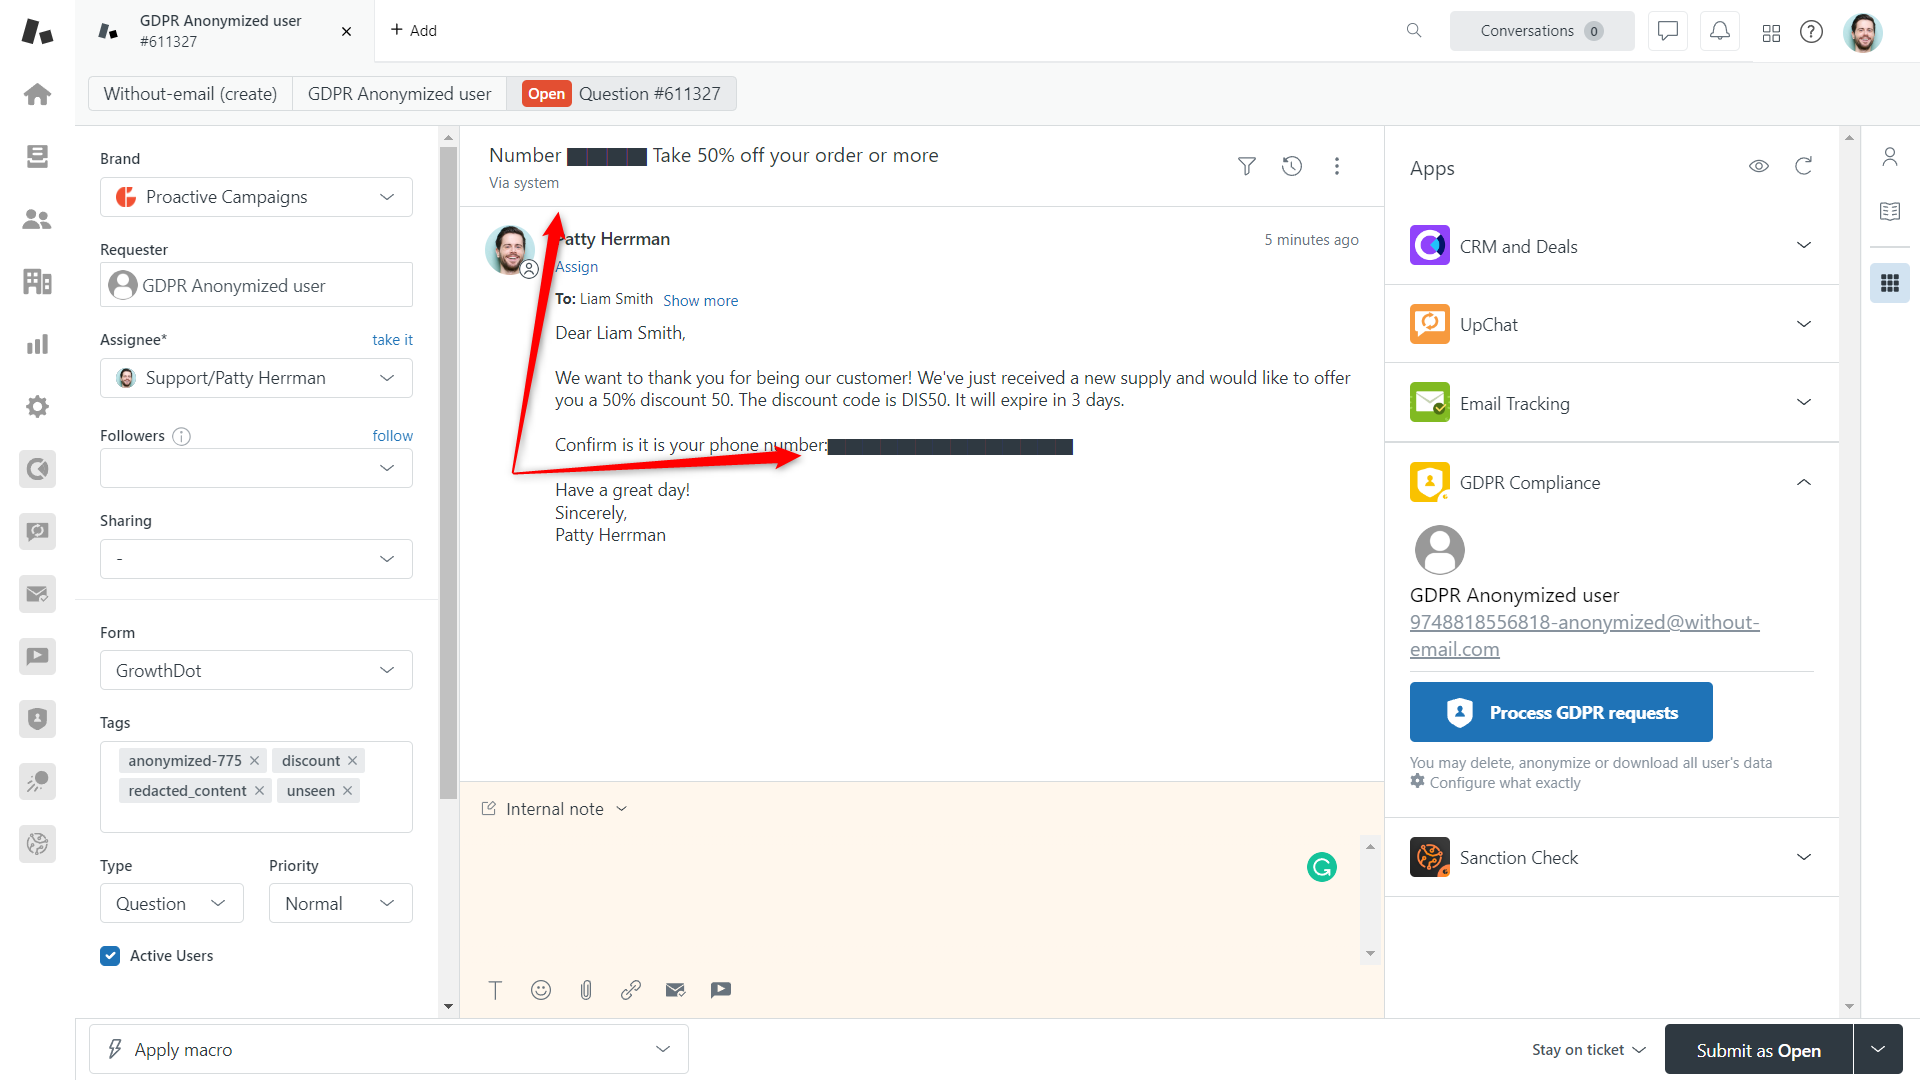Click the filter icon in conversation view
The height and width of the screenshot is (1080, 1920).
(x=1246, y=165)
